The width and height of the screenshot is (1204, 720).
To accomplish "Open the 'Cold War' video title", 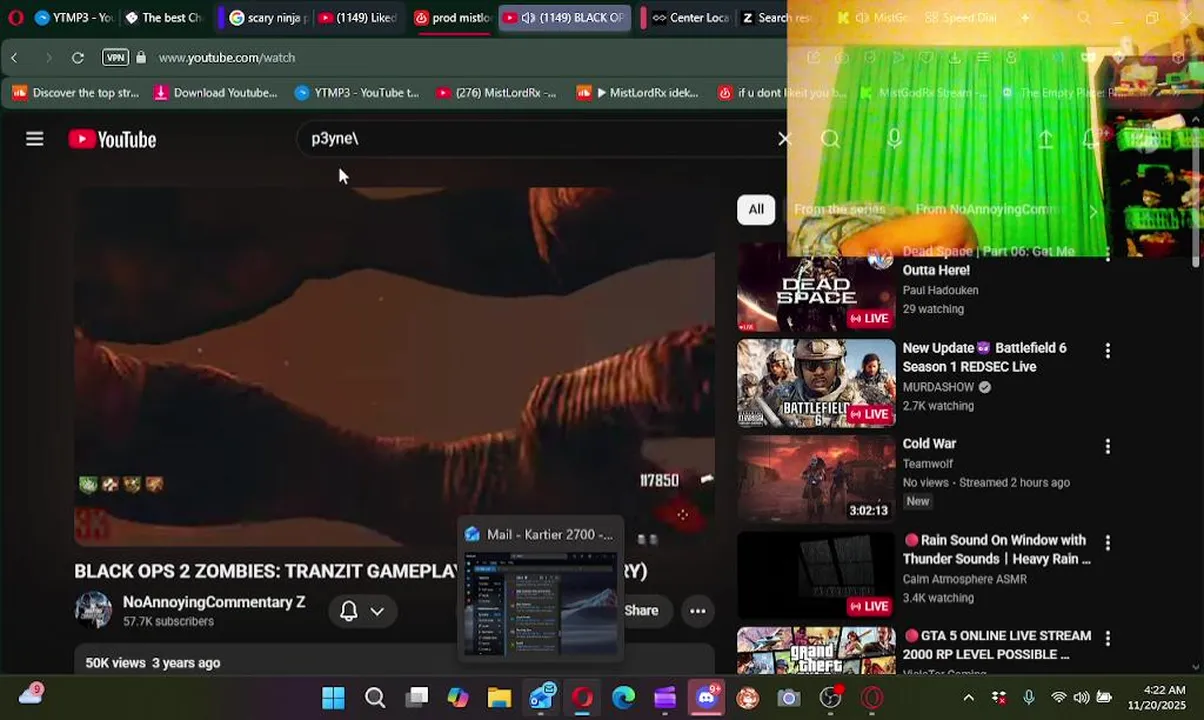I will [929, 444].
